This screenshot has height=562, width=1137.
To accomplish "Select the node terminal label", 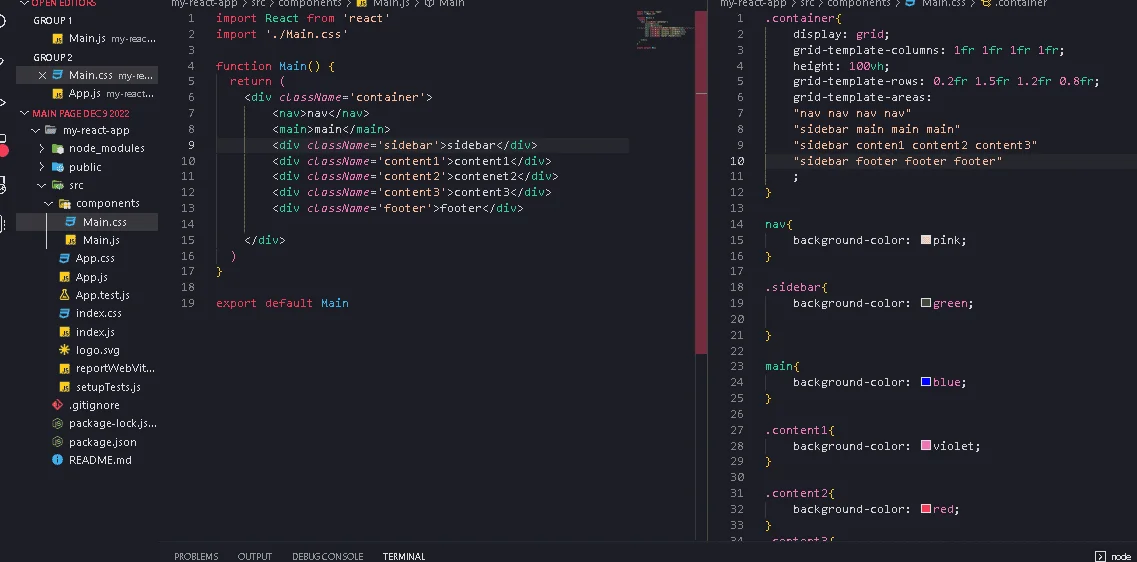I will (x=1120, y=556).
